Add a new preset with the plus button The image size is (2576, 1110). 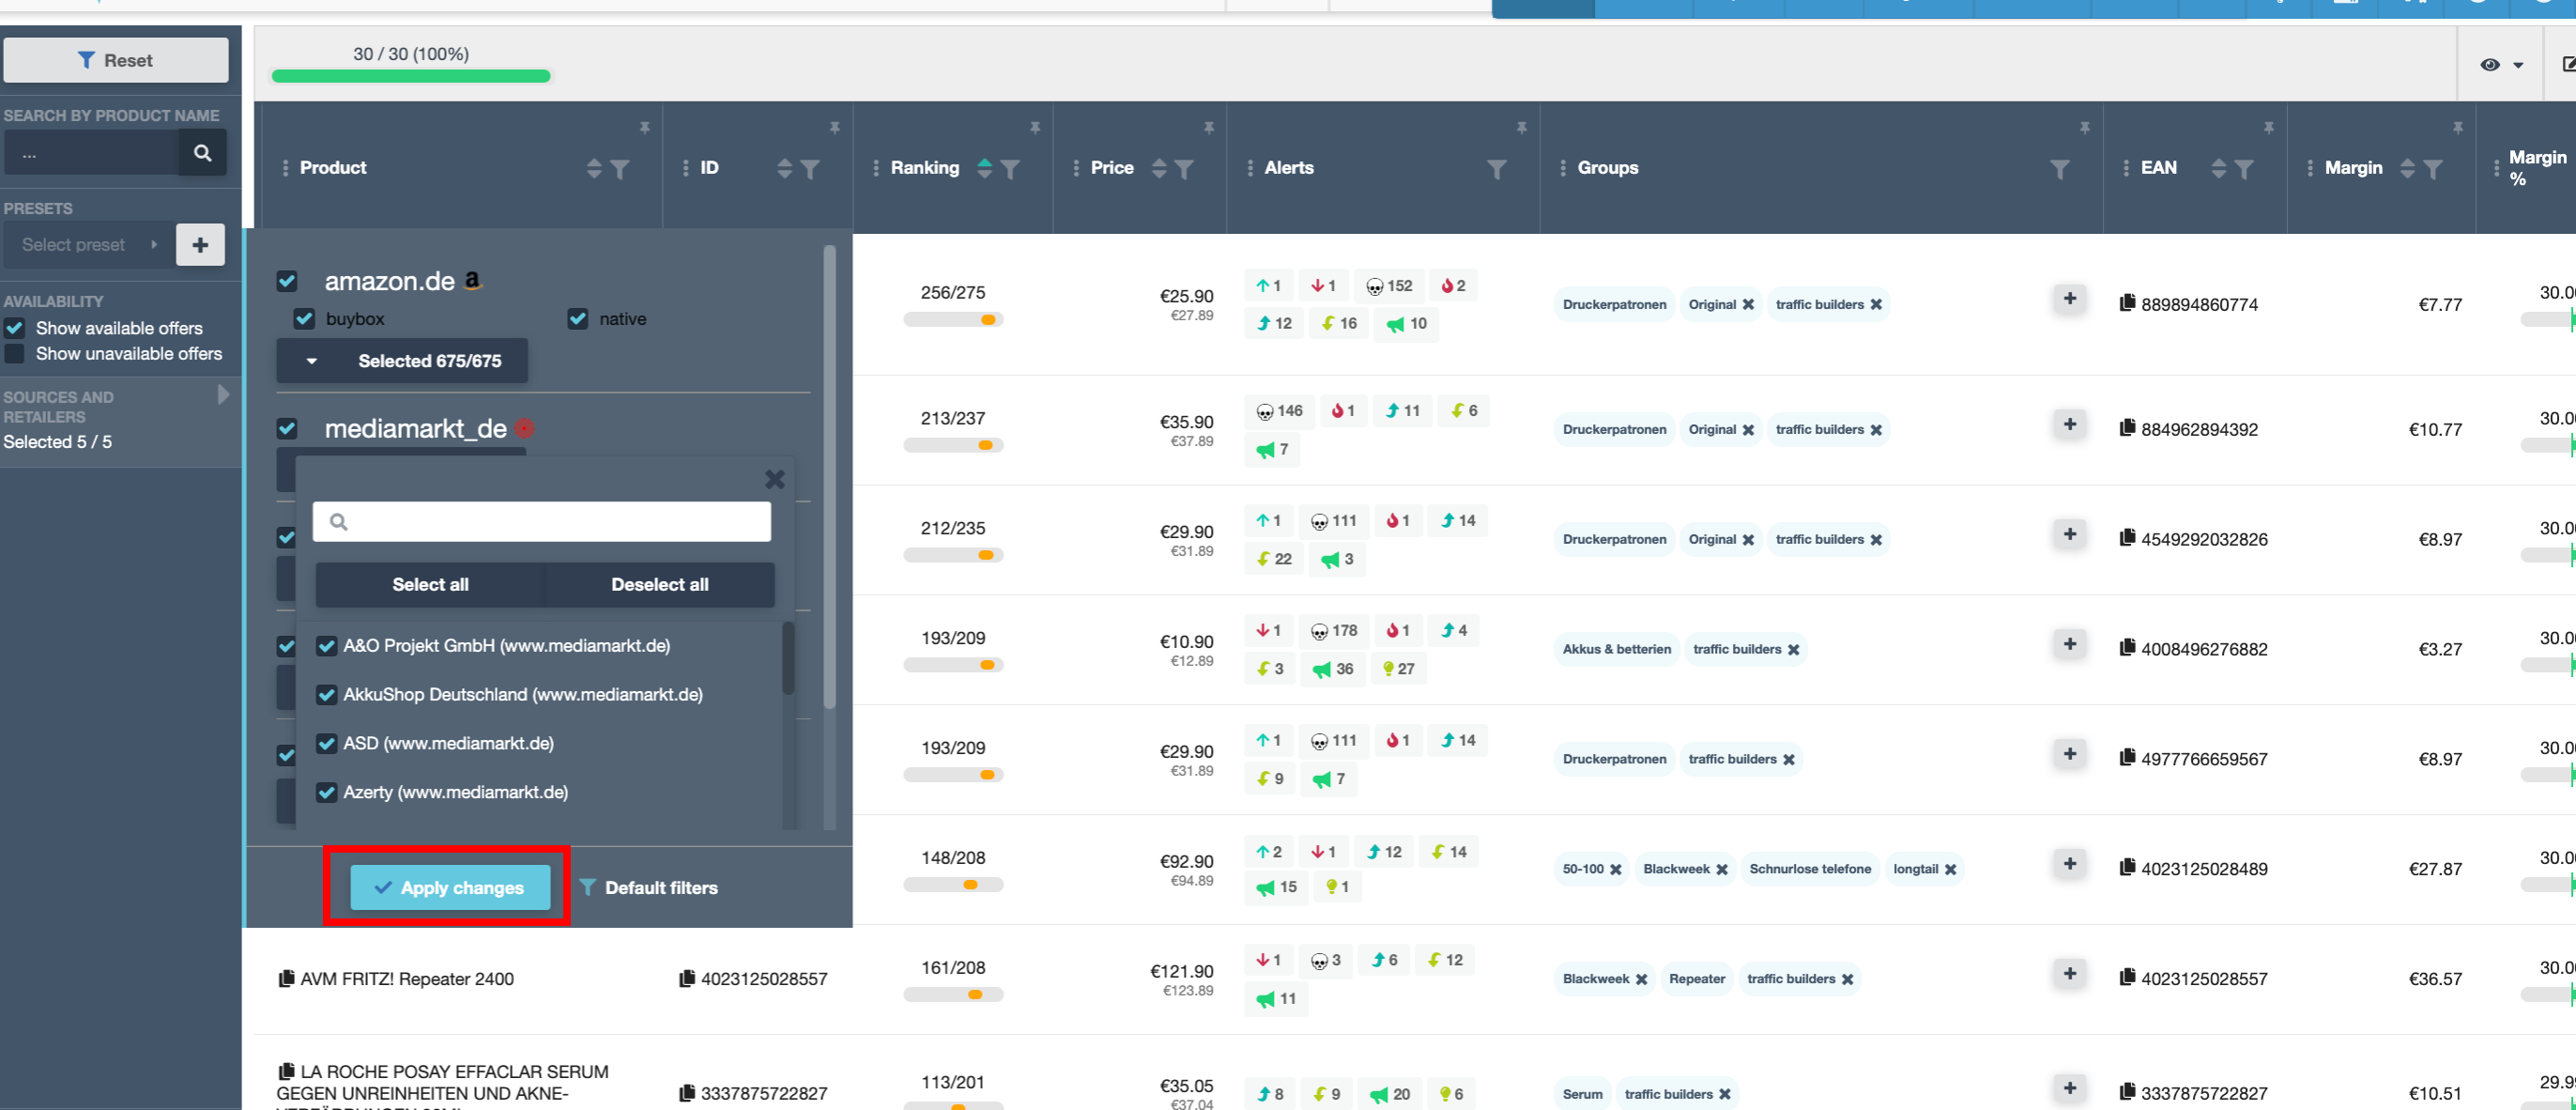pyautogui.click(x=200, y=245)
